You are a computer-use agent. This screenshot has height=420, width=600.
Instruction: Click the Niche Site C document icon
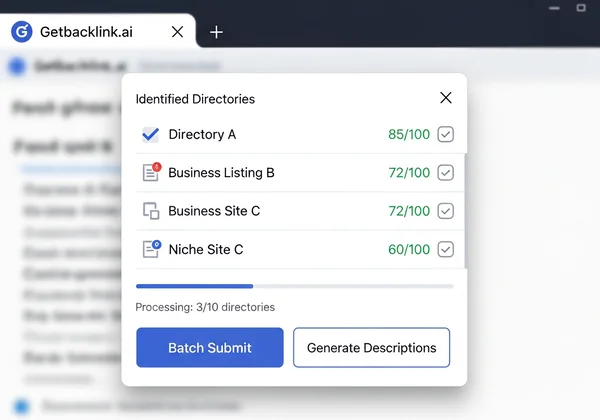click(x=151, y=249)
